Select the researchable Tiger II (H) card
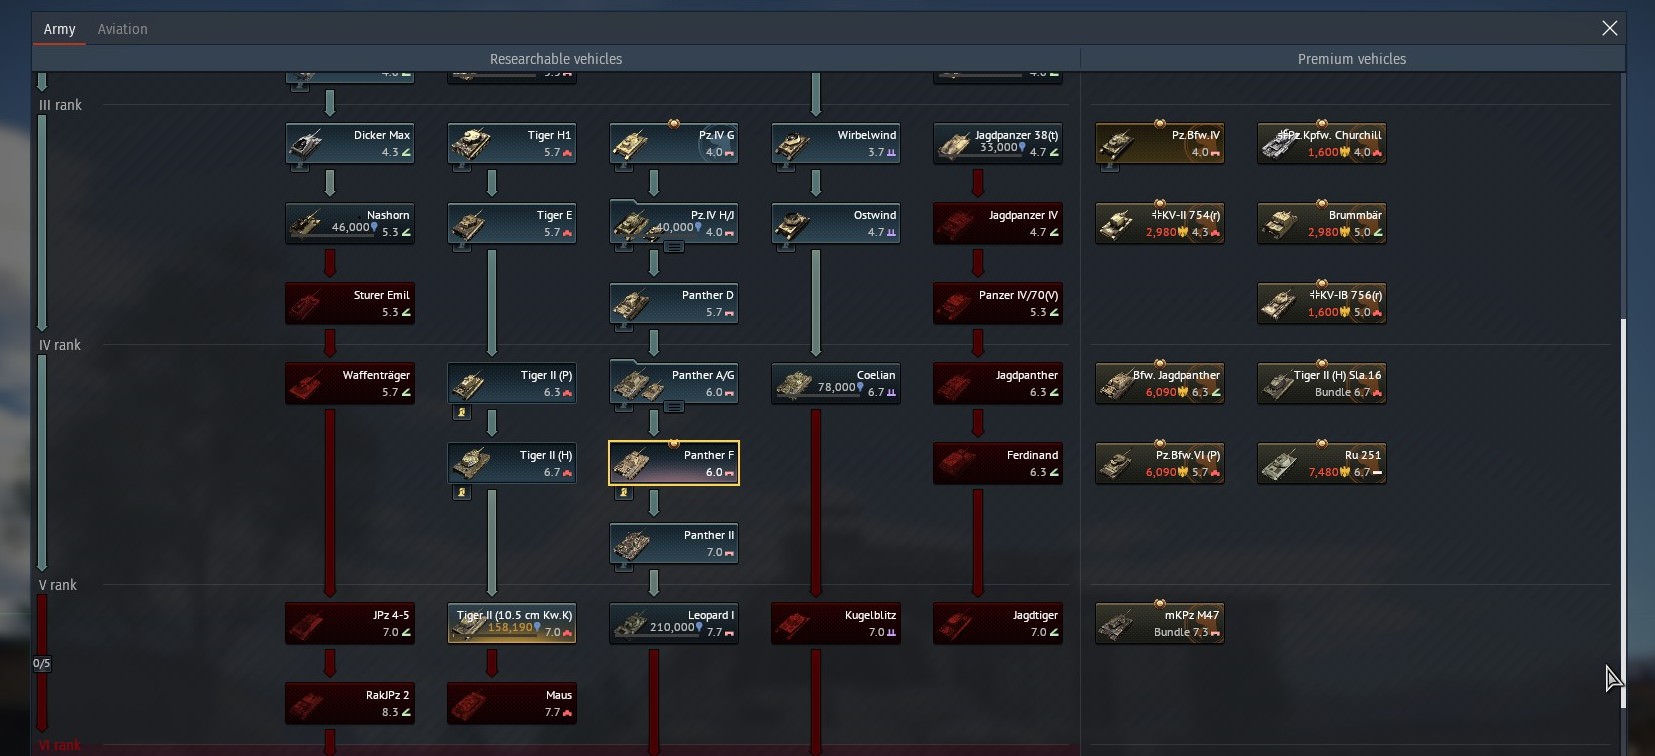The image size is (1655, 756). tap(512, 463)
